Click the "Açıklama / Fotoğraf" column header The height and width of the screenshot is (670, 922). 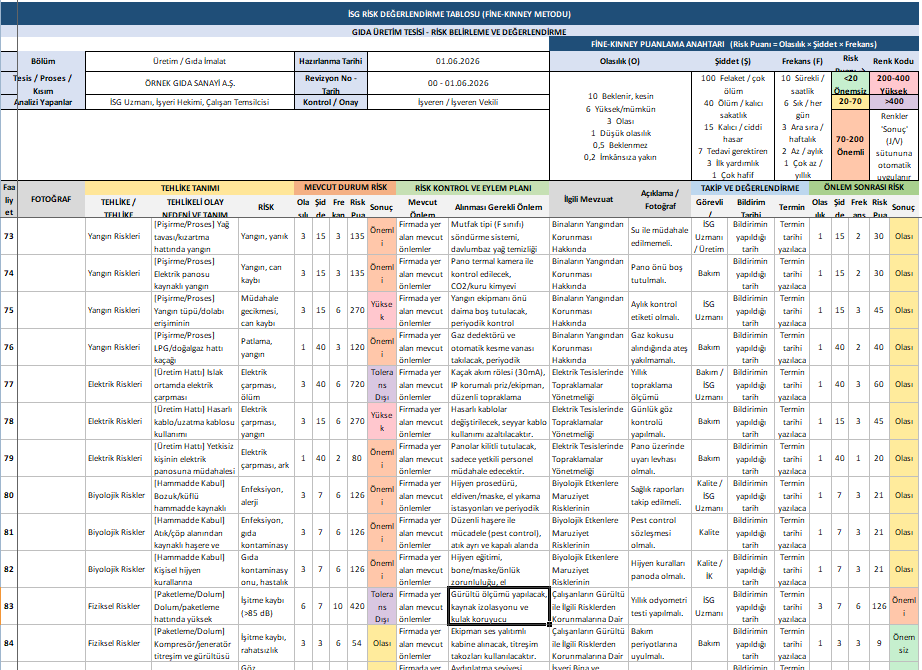click(x=660, y=199)
